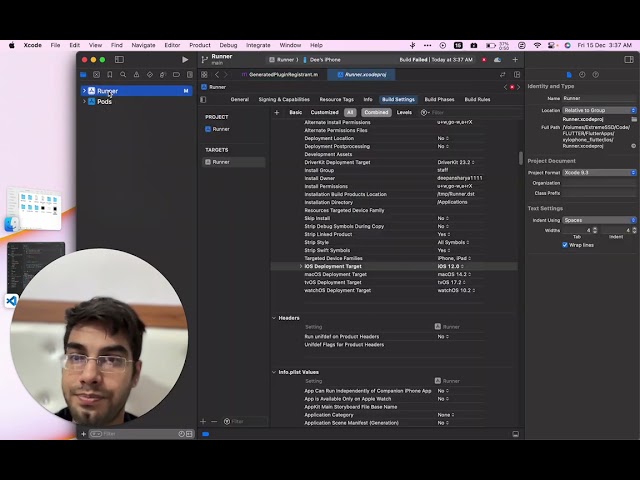The width and height of the screenshot is (640, 480).
Task: Open the Project Format dropdown
Action: [x=599, y=173]
